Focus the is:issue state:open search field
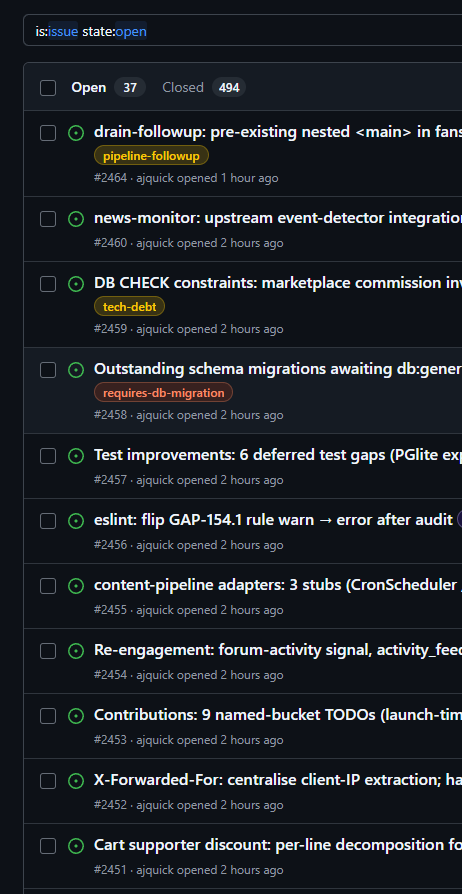 point(242,31)
